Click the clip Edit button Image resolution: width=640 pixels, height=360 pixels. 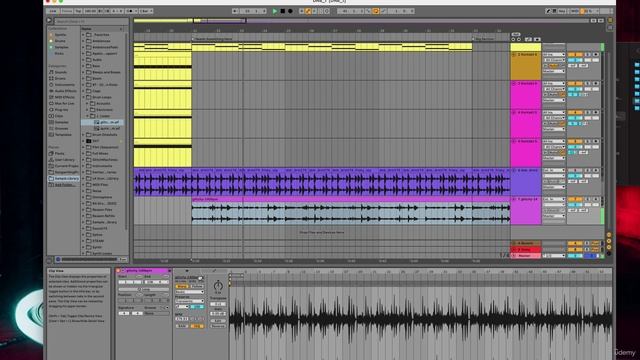tap(218, 321)
